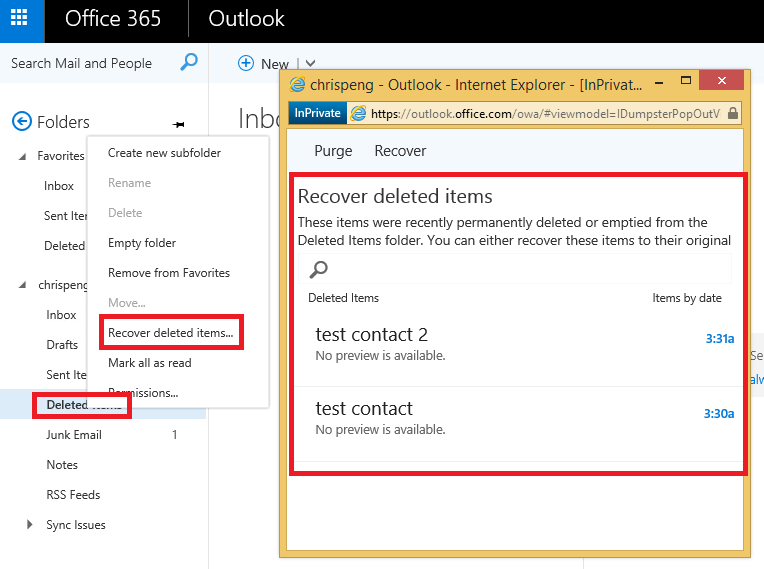Click the Deleted Items column label in the popup
The height and width of the screenshot is (569, 764).
pos(344,298)
